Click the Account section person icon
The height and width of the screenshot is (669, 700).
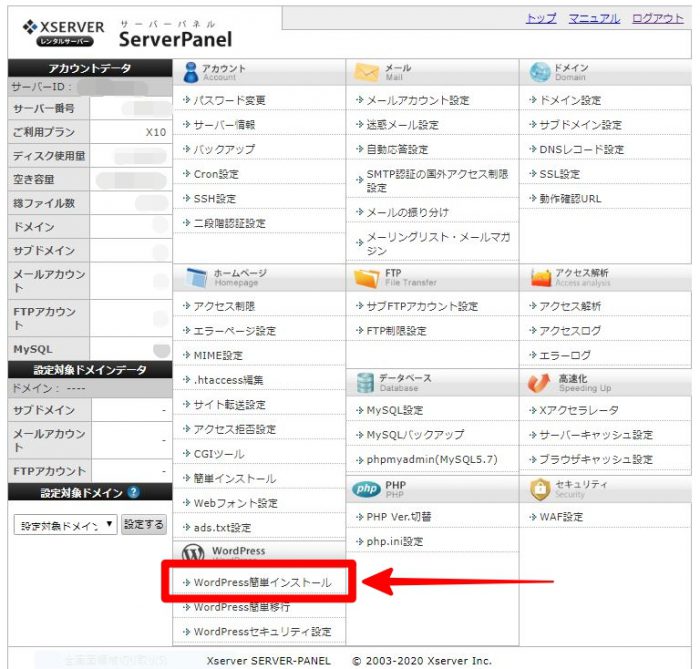[191, 72]
